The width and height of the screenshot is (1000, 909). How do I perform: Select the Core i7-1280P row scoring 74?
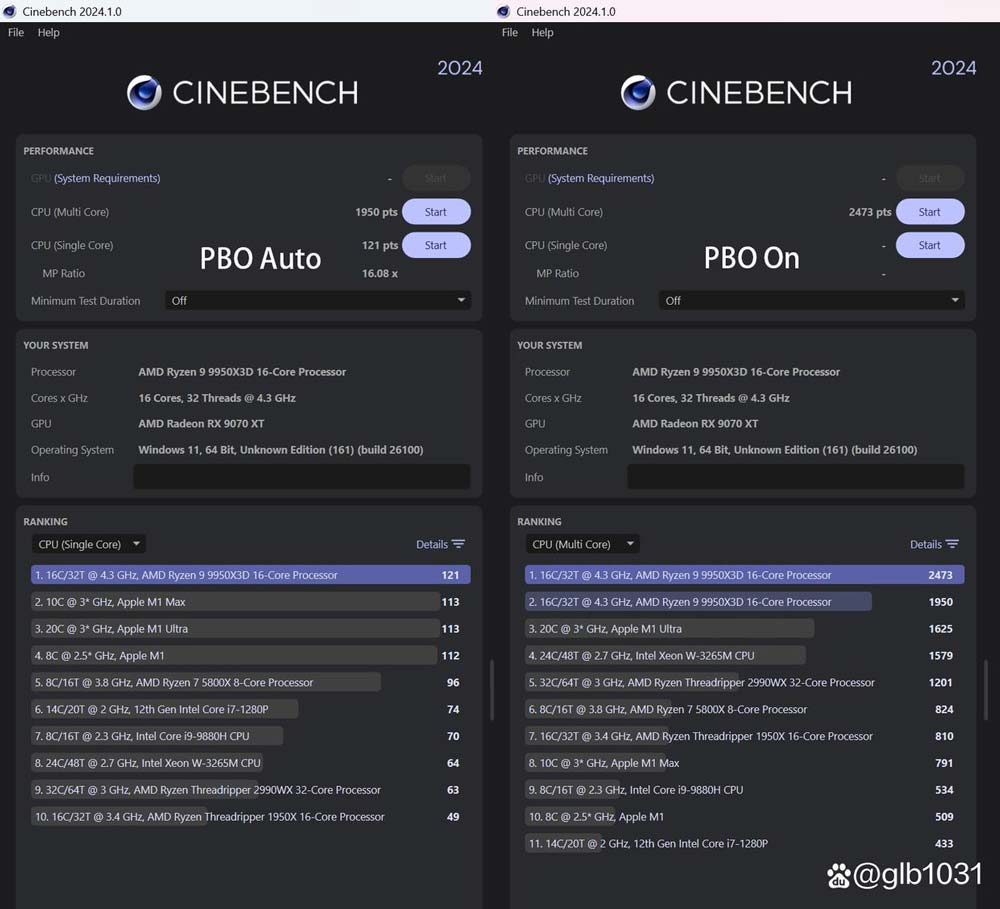[x=251, y=709]
